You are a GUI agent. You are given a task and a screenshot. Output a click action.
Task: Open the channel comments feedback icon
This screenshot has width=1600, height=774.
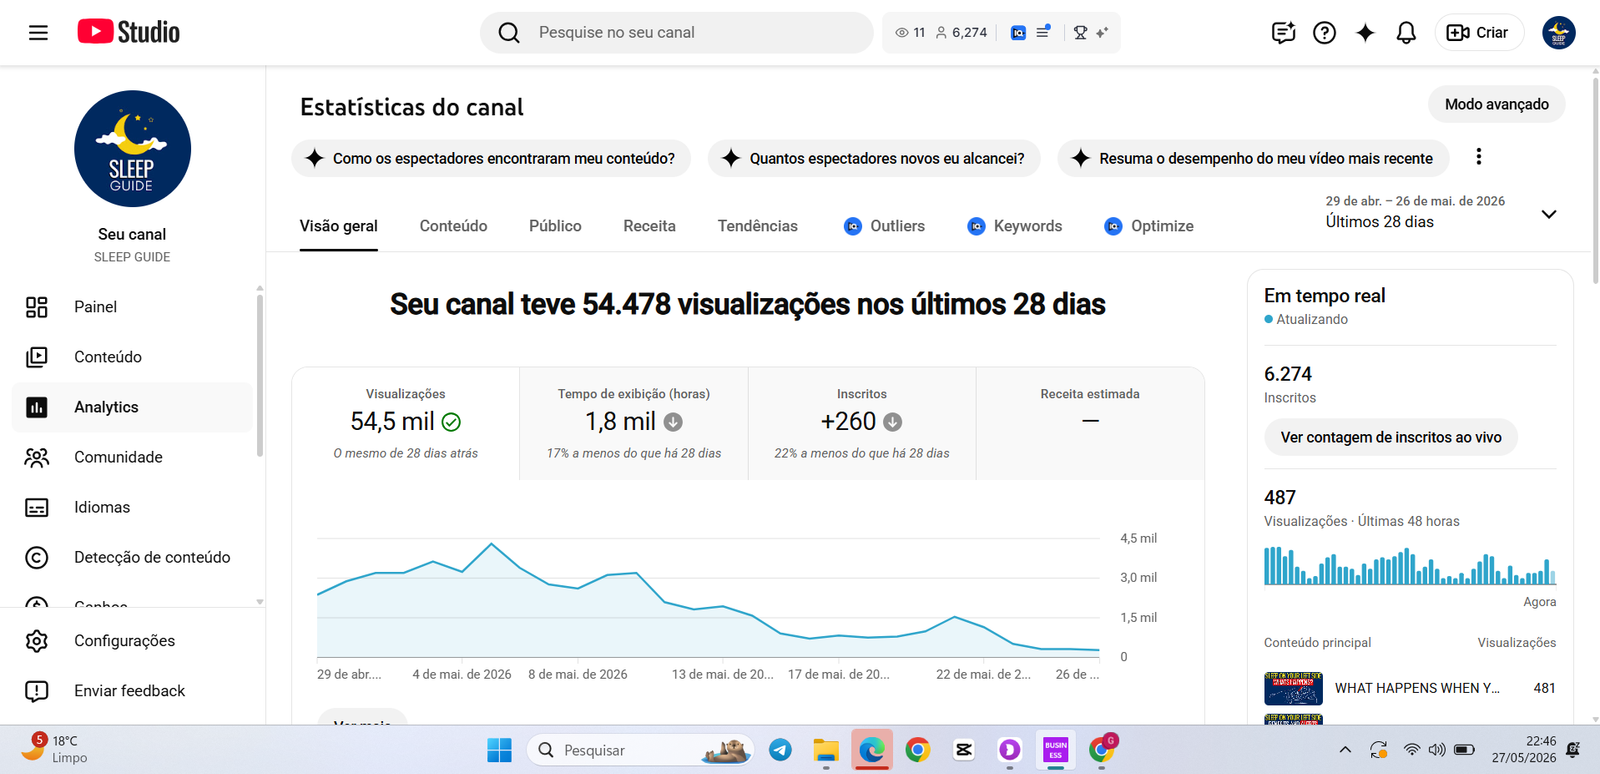[x=1283, y=33]
